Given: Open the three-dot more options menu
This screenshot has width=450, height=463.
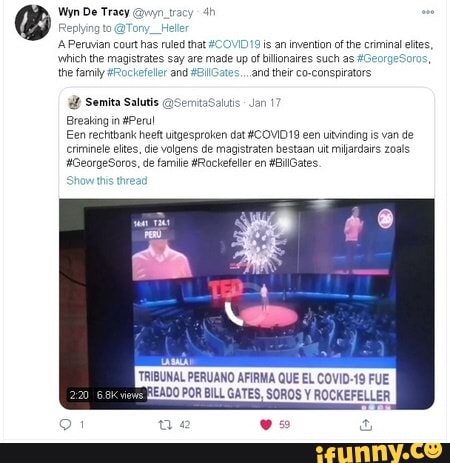Looking at the screenshot, I should [x=428, y=12].
